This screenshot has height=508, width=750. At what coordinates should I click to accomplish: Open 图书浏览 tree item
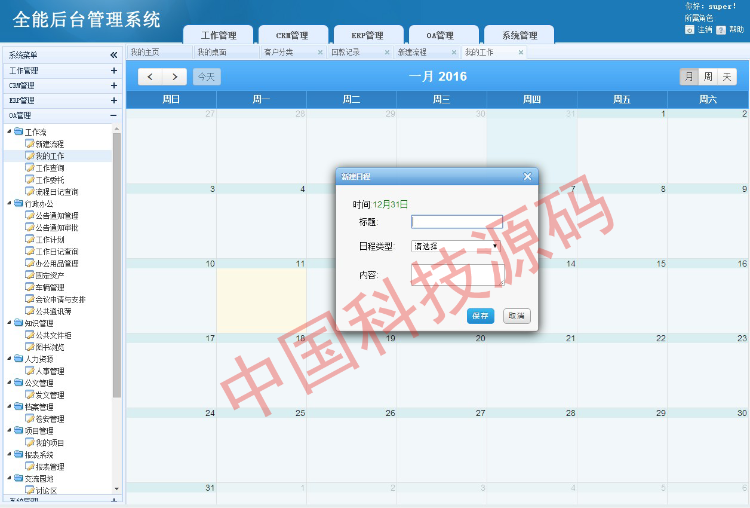(x=50, y=347)
